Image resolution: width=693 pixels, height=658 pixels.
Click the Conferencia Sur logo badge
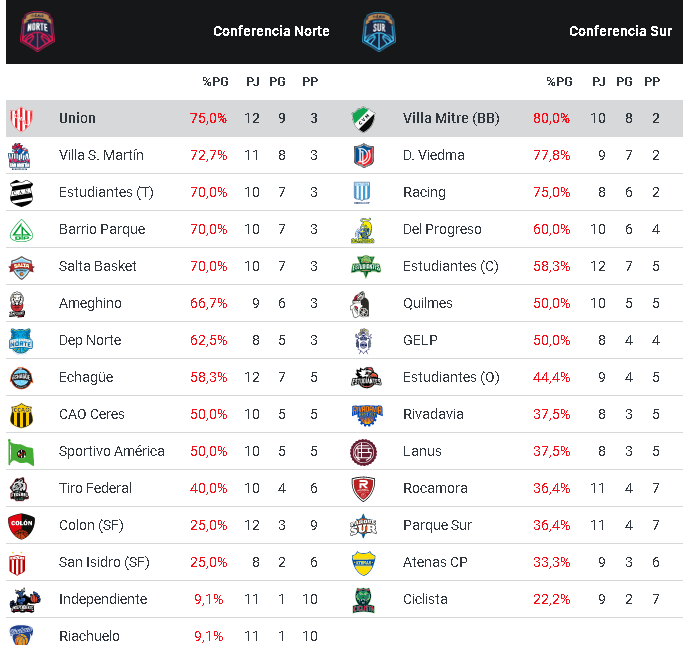(x=379, y=31)
